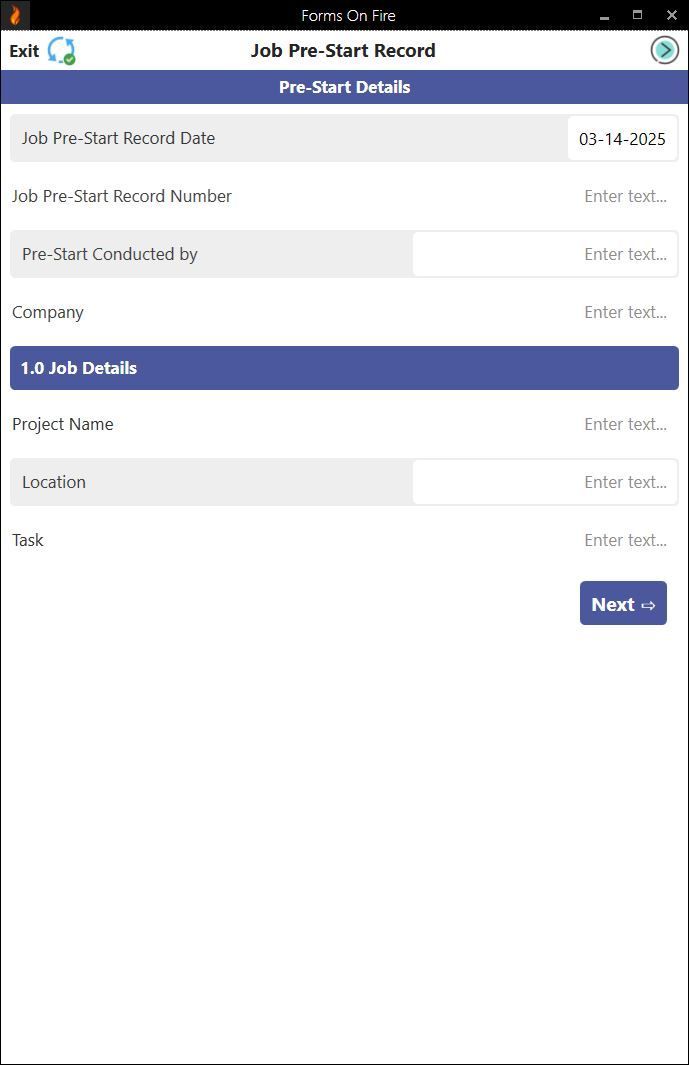
Task: Click the sync status icon beside Exit
Action: coord(61,51)
